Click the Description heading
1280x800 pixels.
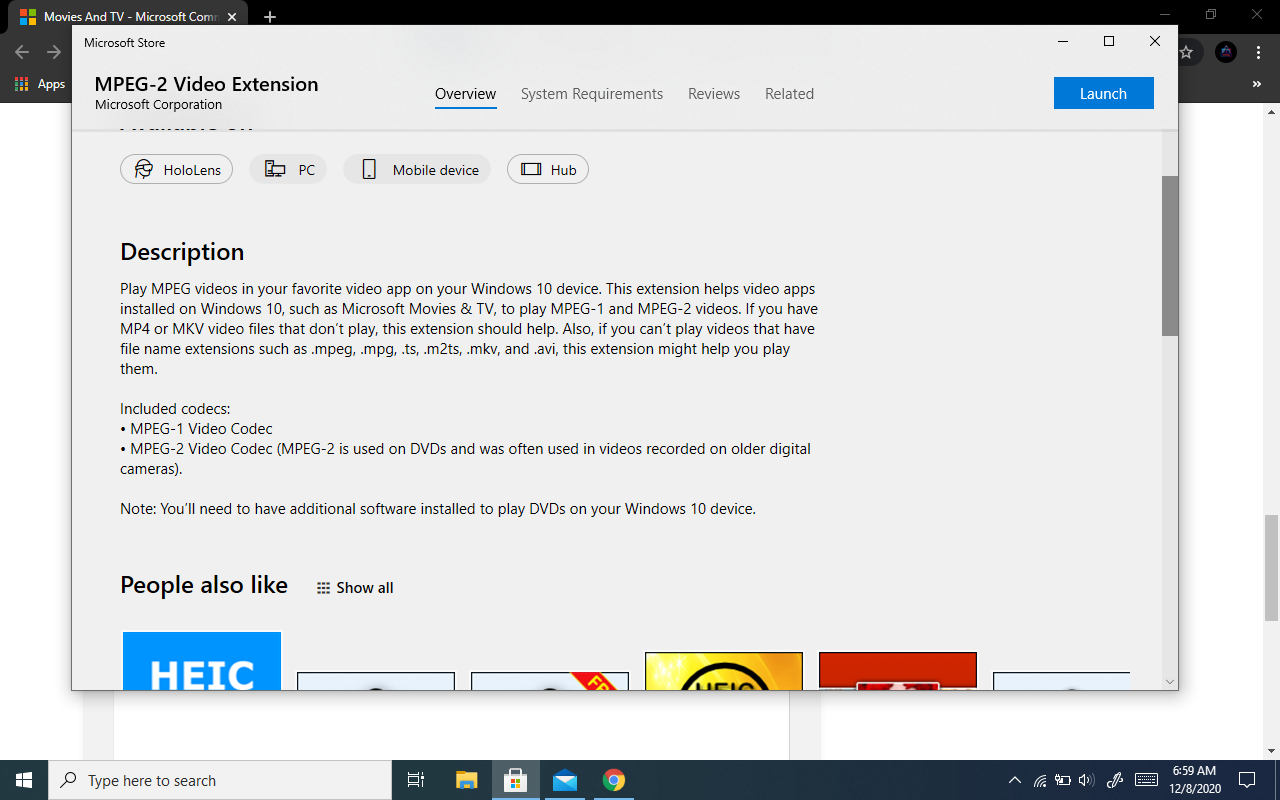[182, 251]
